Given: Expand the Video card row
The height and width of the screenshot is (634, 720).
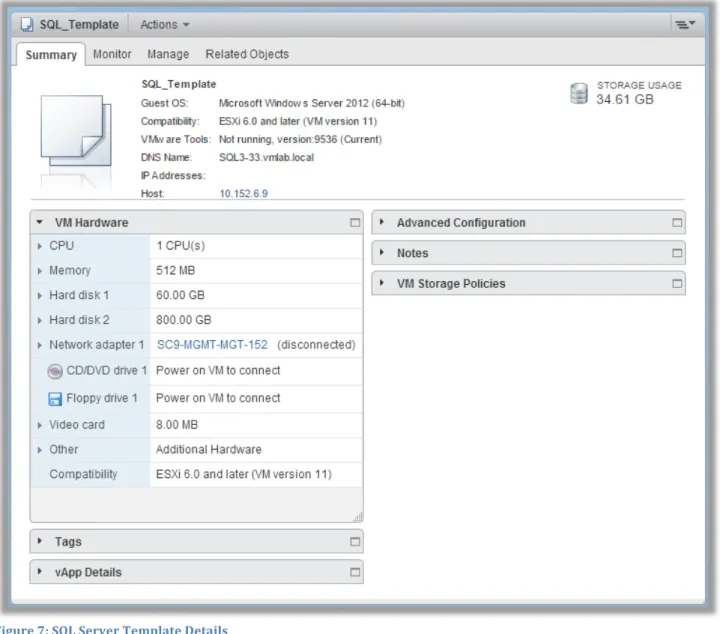Looking at the screenshot, I should pos(39,425).
